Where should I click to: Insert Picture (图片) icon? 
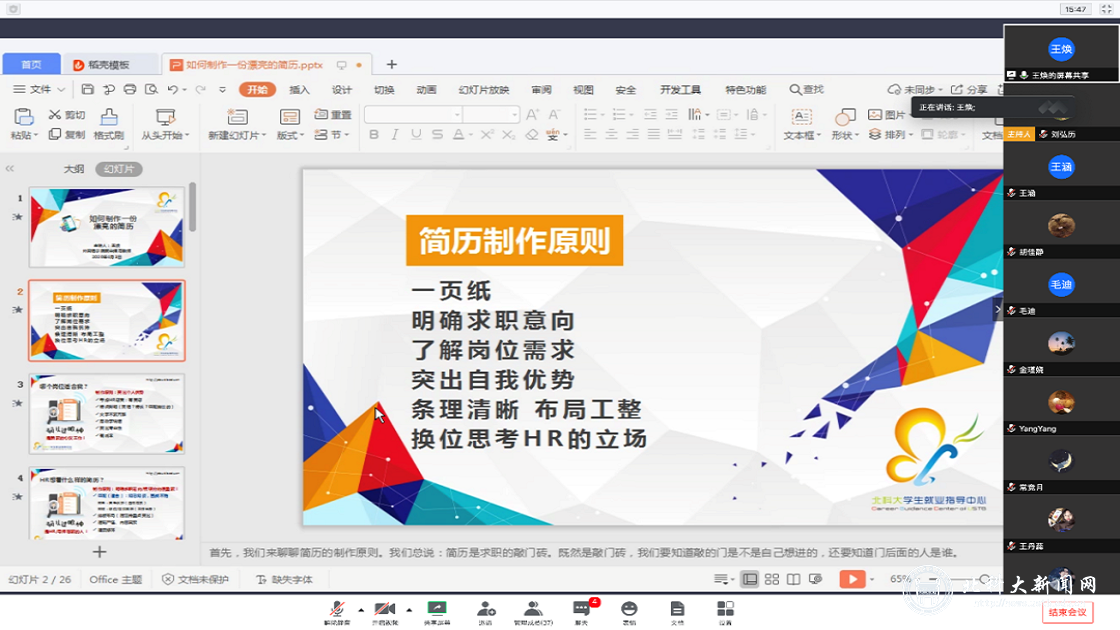(x=874, y=114)
